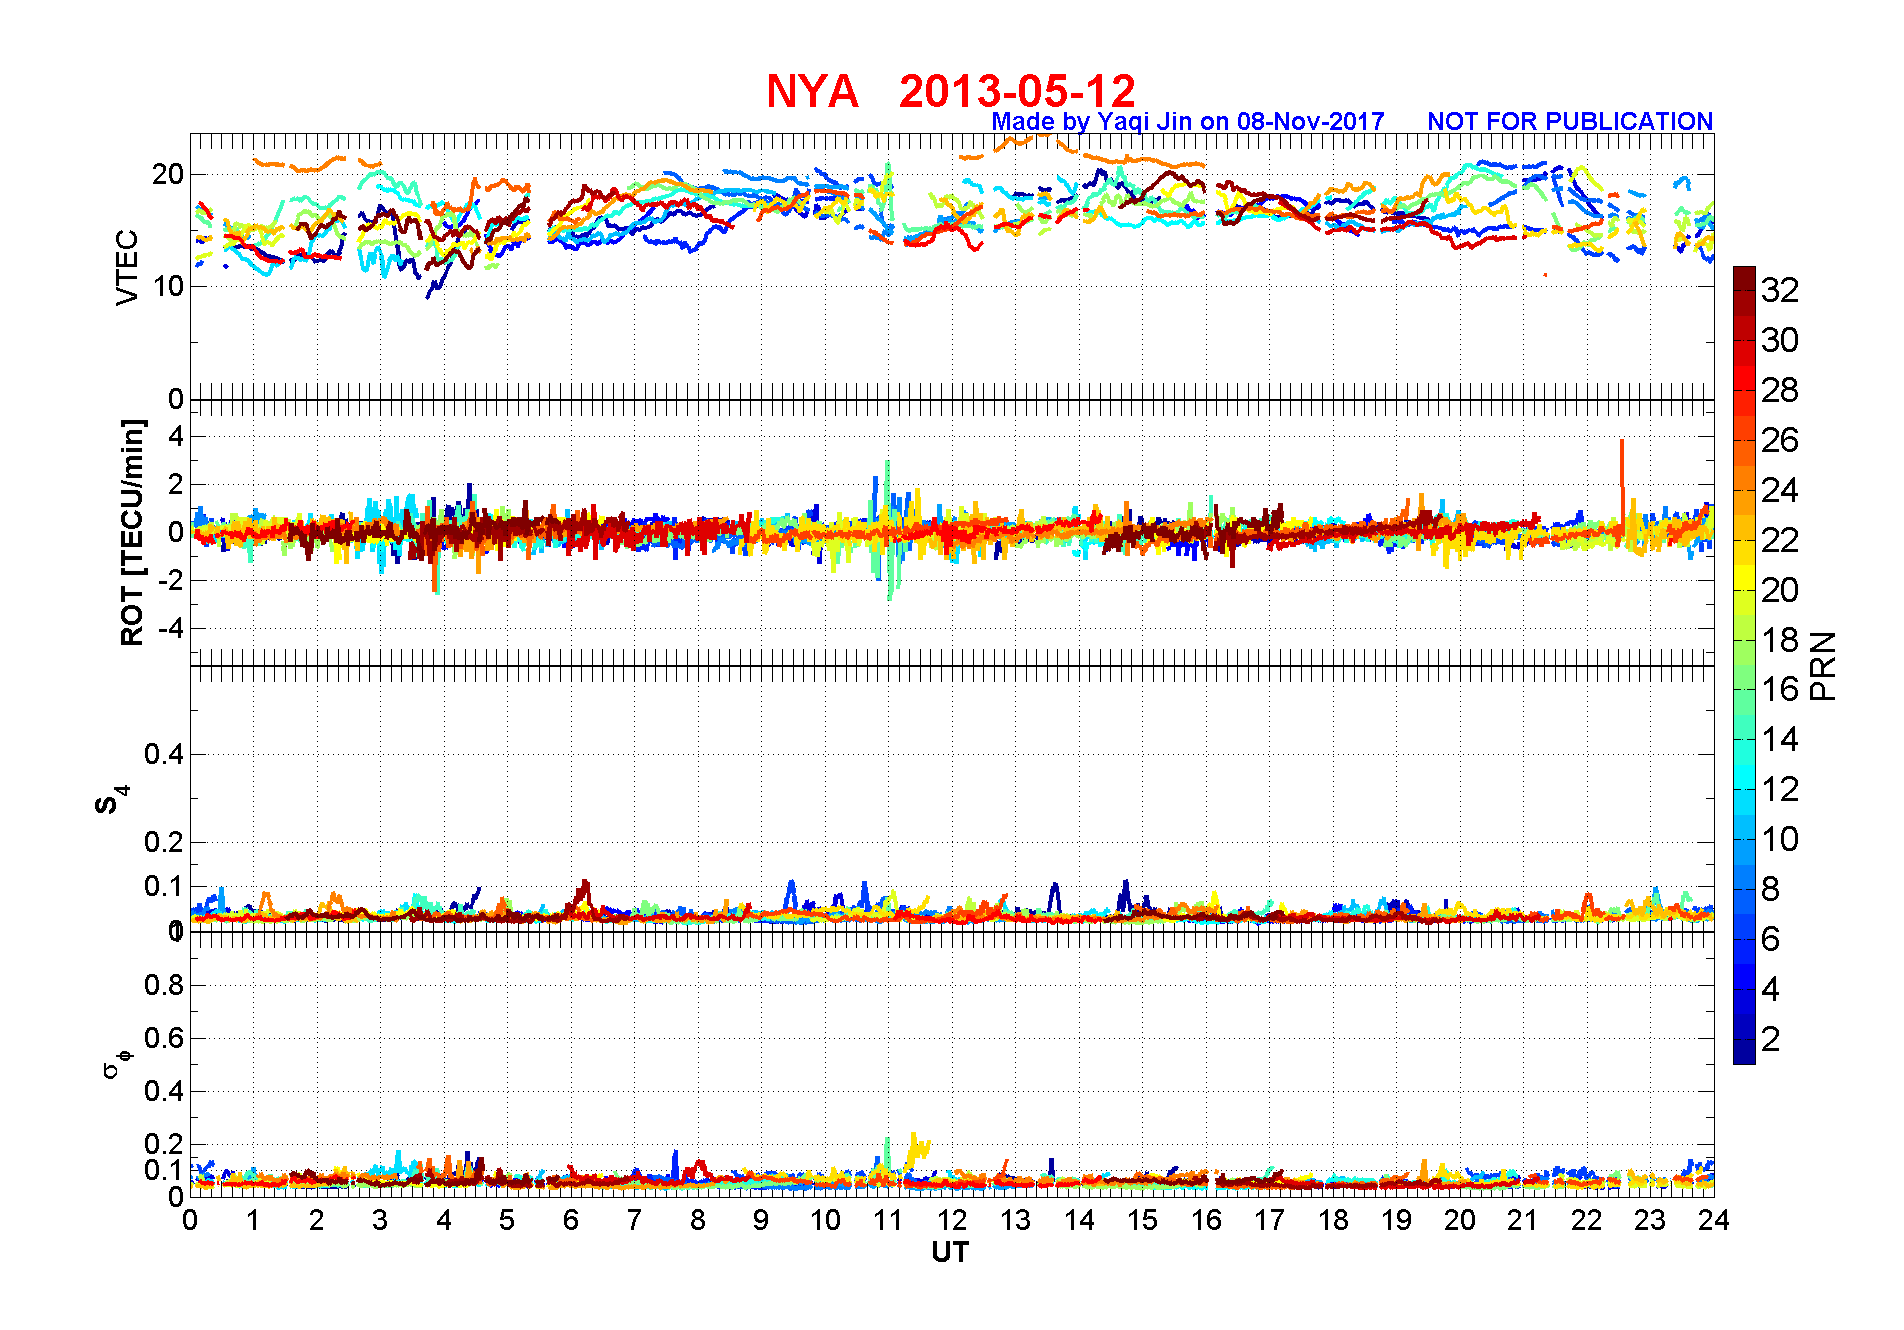Select the "3" hour tick on the UT axis
Image resolution: width=1904 pixels, height=1330 pixels.
click(x=380, y=1220)
